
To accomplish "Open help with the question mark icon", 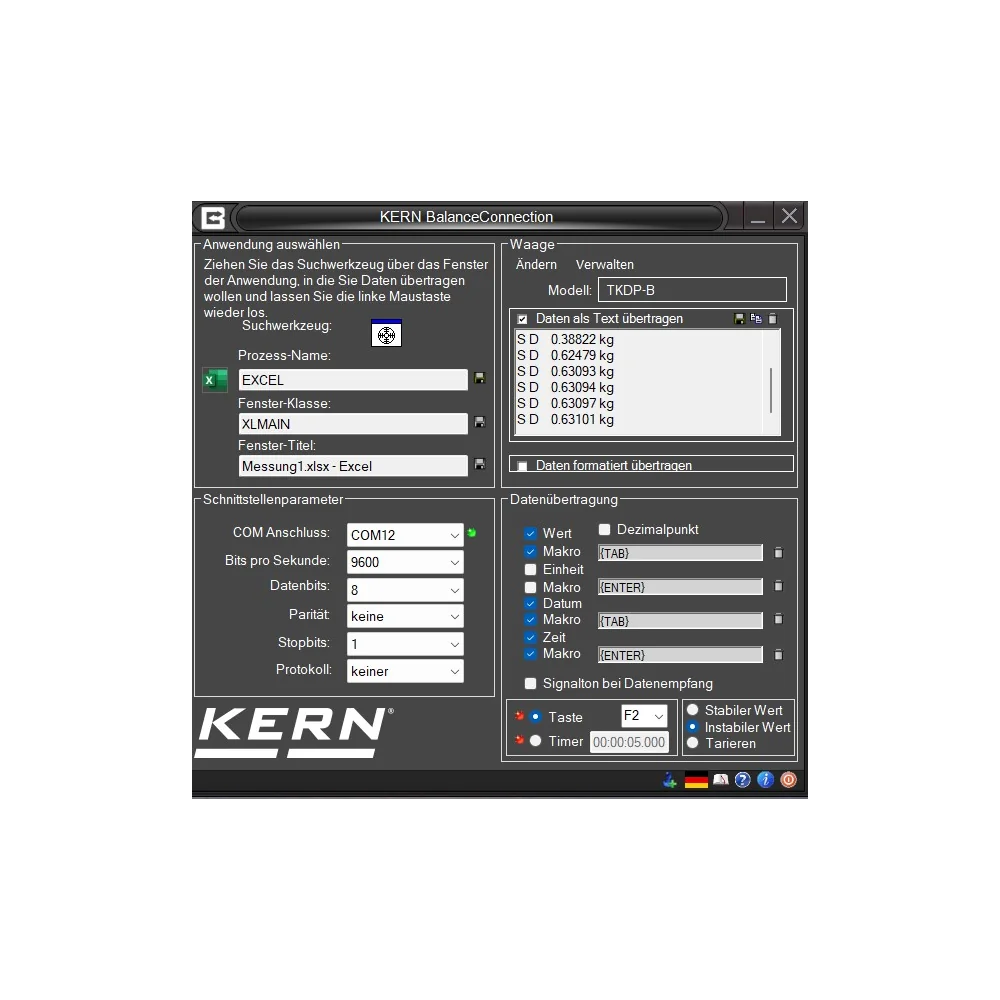I will pos(742,779).
